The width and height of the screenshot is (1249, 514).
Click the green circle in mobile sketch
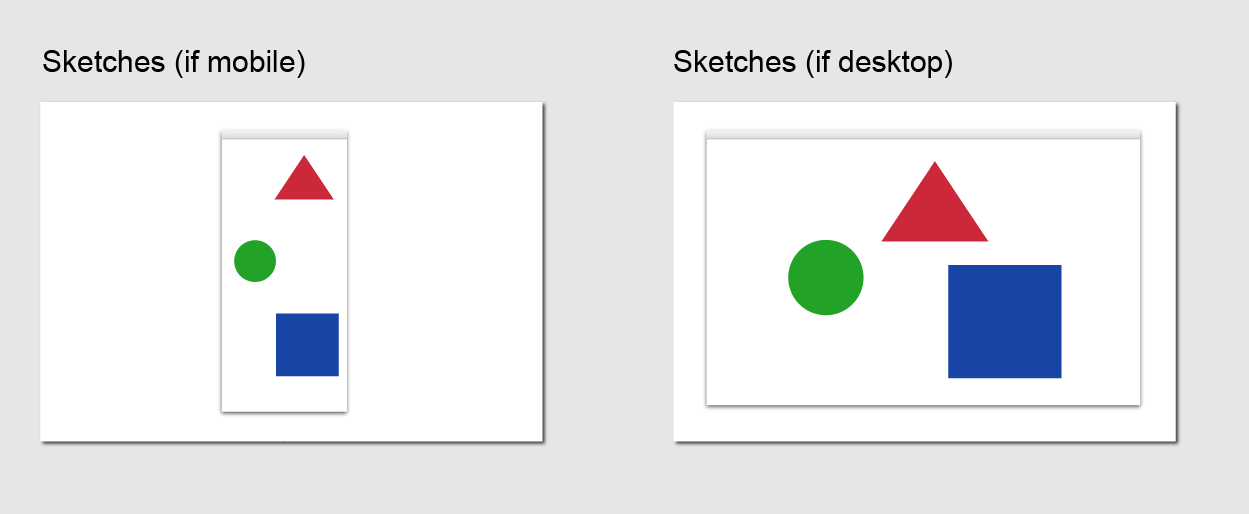point(255,261)
